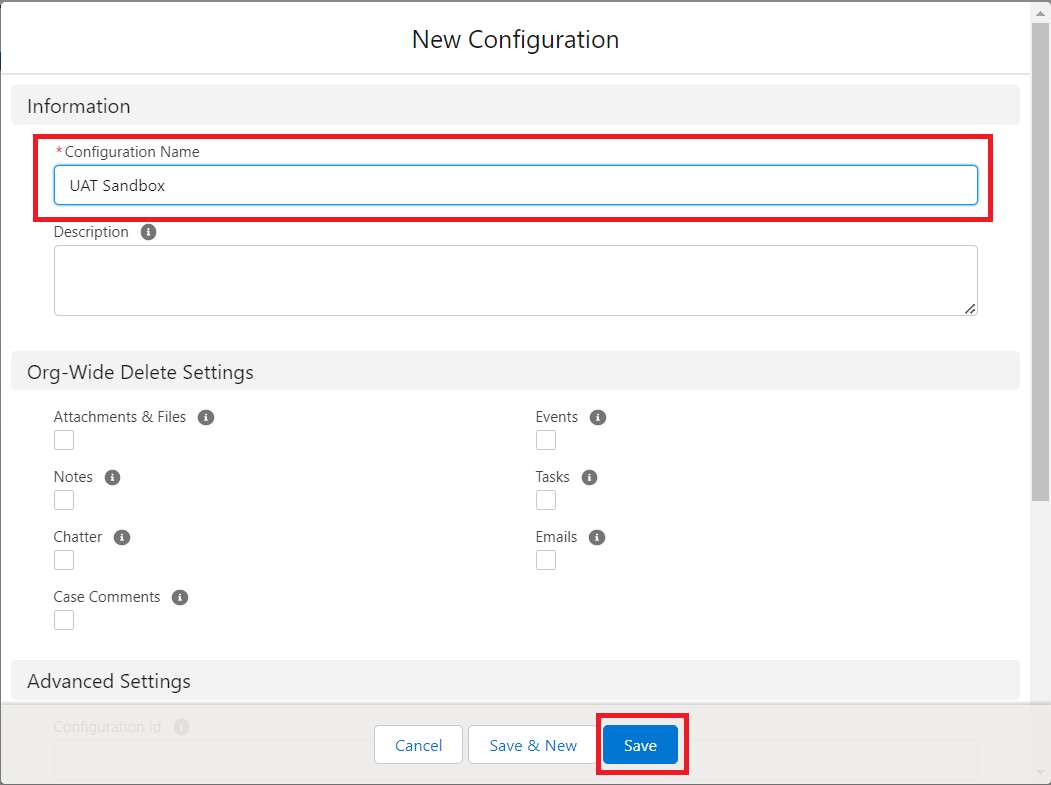Open the Case Comments info tooltip

coord(179,597)
